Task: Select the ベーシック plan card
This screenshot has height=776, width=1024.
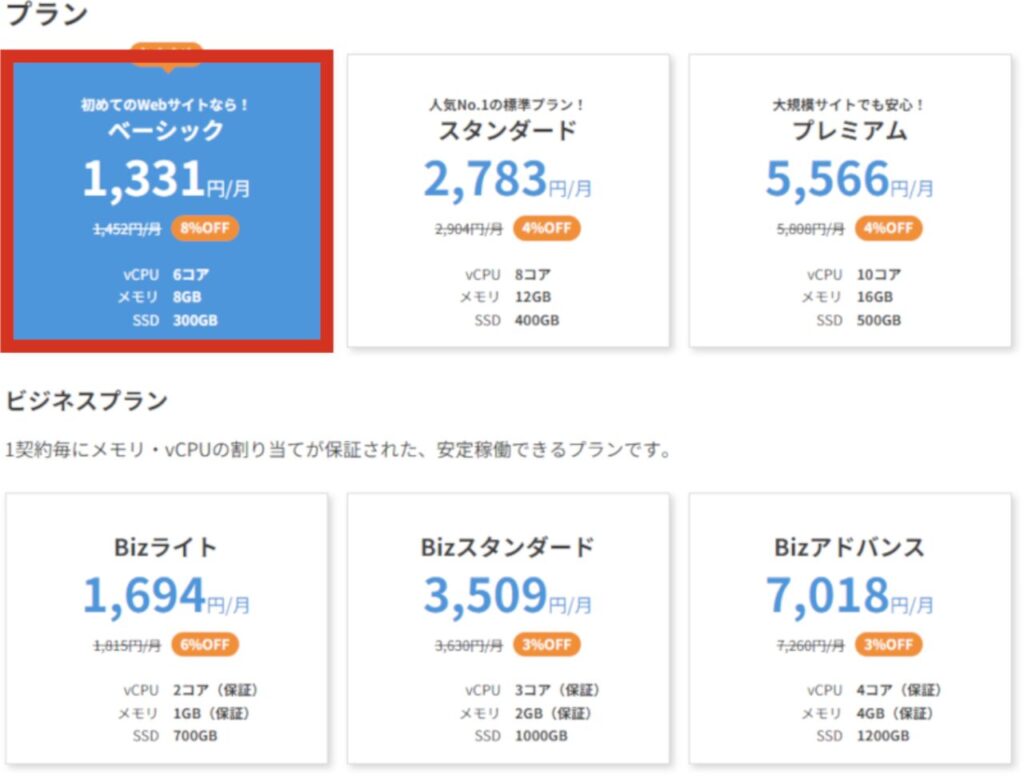Action: click(168, 200)
